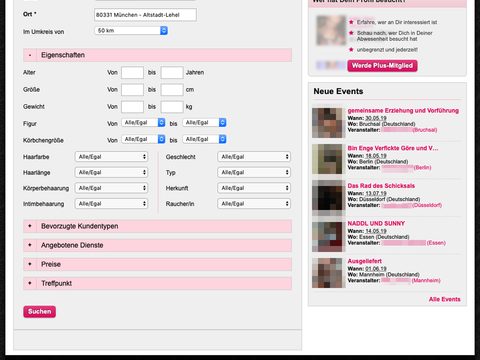Open the Mannheim event thumbnail
Viewport: 480px width, 360px height.
(327, 273)
